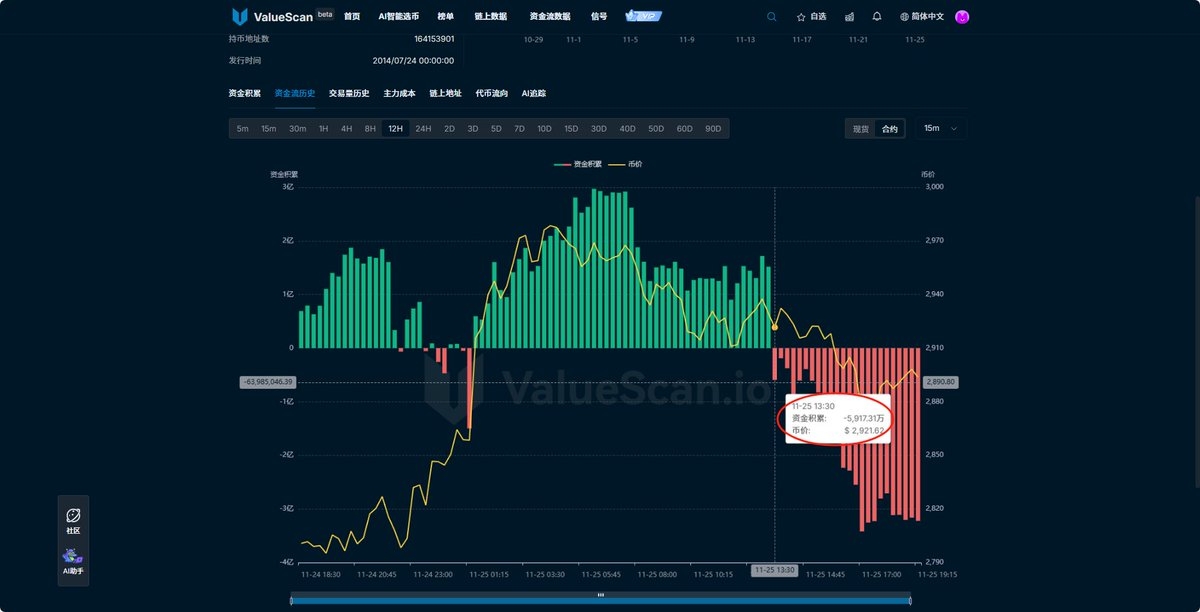Screen dimensions: 1200x612
Task: Switch to AI追踪 tab
Action: pos(533,93)
